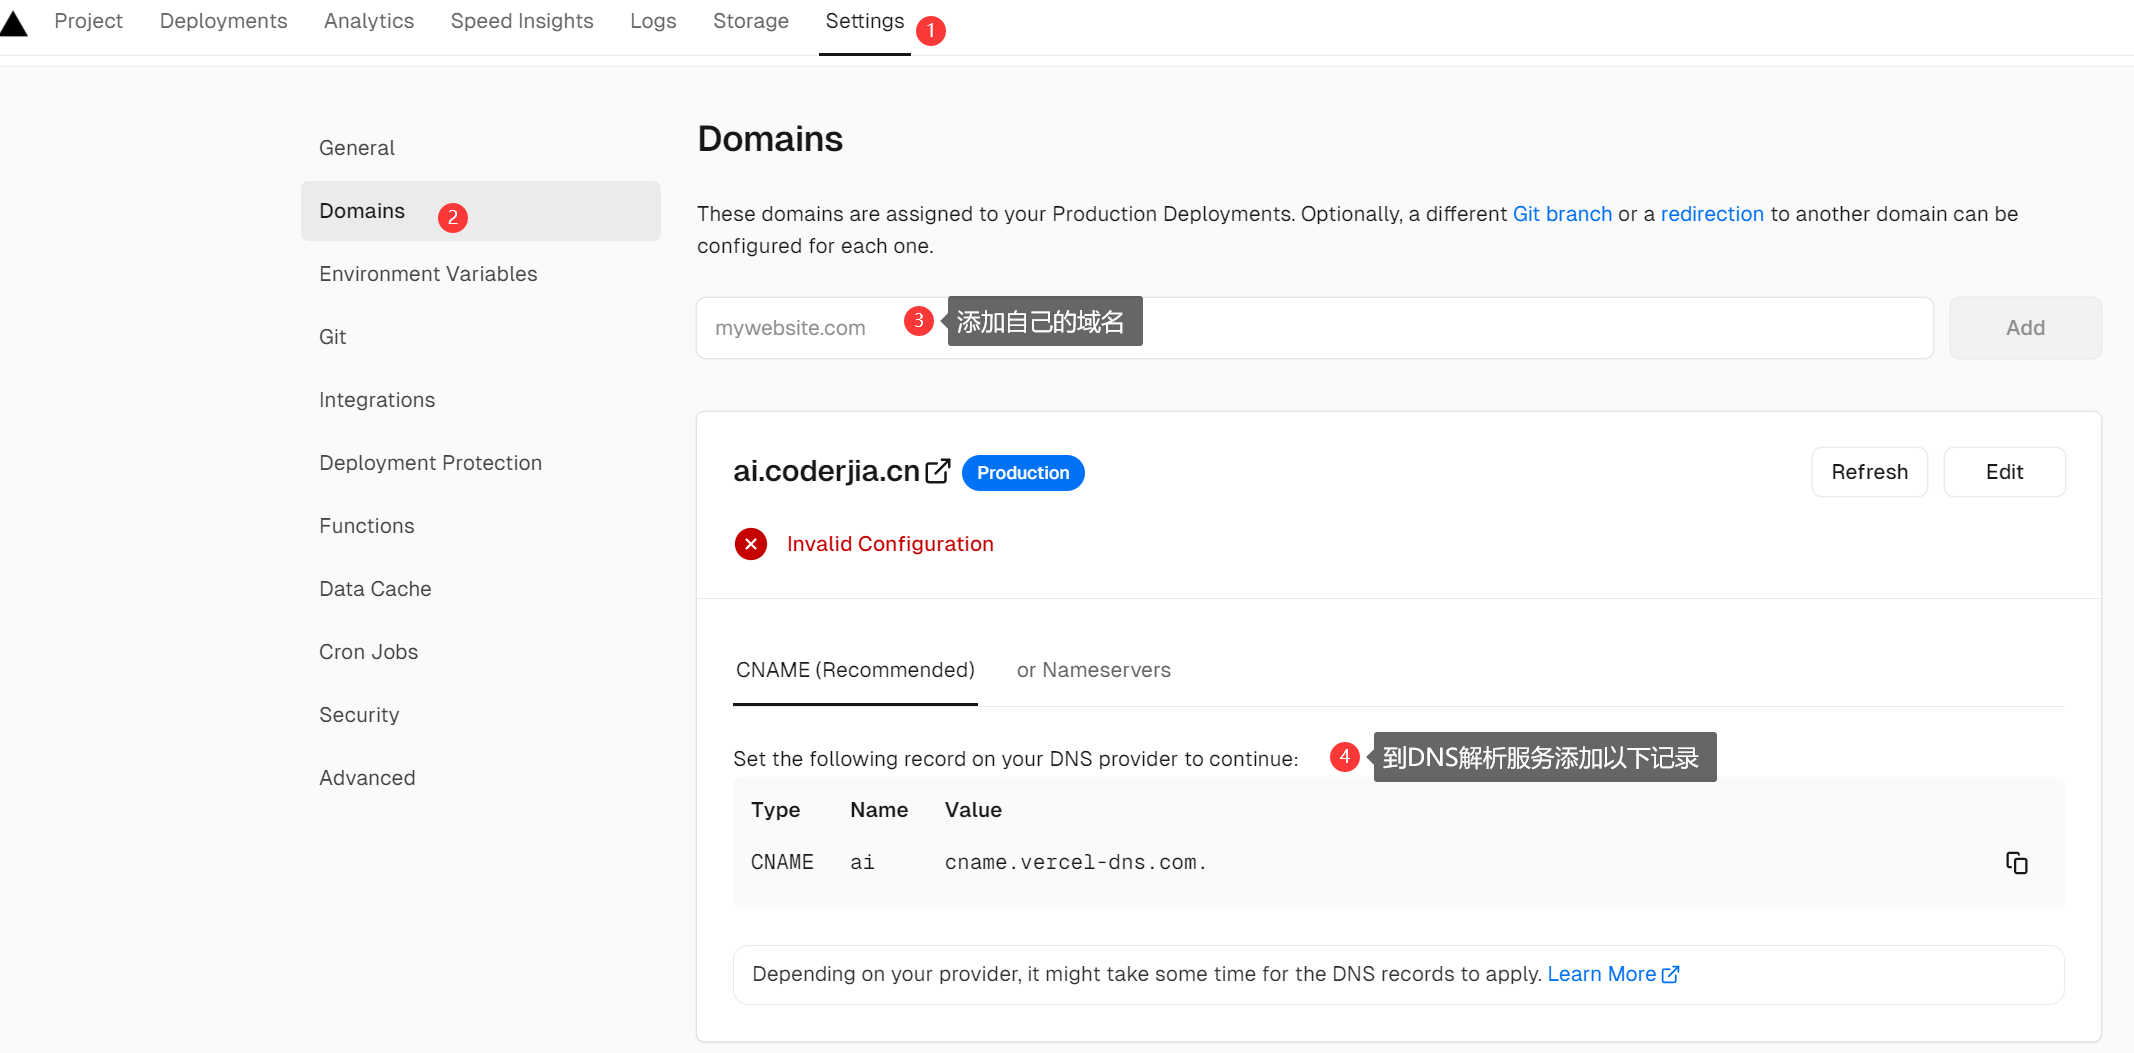Click Edit for the ai.coderjia.cn domain
The width and height of the screenshot is (2134, 1053).
click(x=2004, y=472)
